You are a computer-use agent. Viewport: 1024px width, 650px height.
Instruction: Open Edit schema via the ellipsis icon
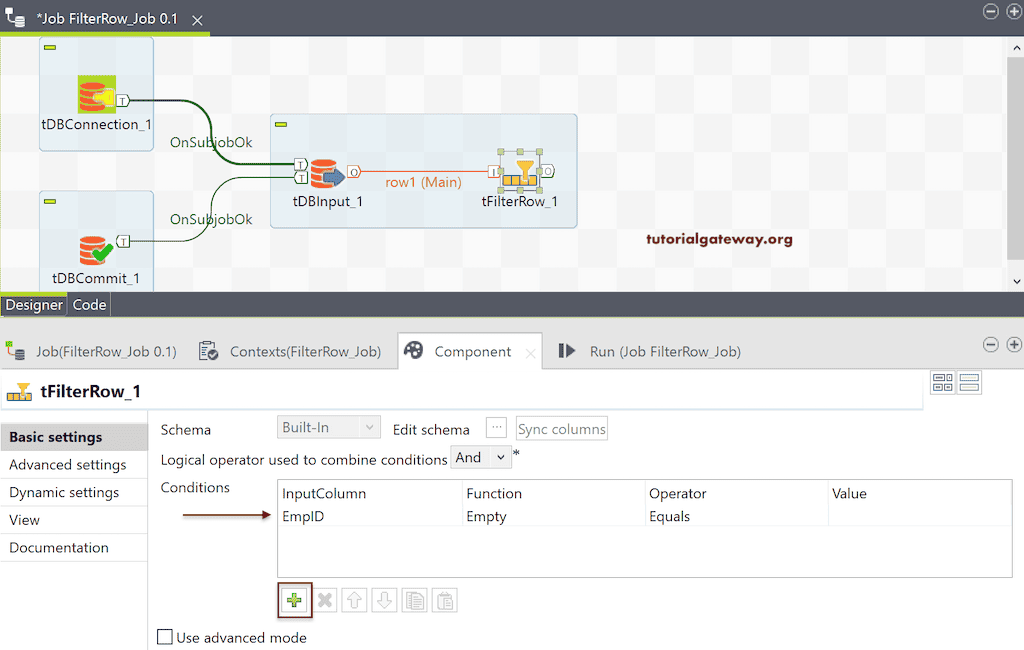496,428
